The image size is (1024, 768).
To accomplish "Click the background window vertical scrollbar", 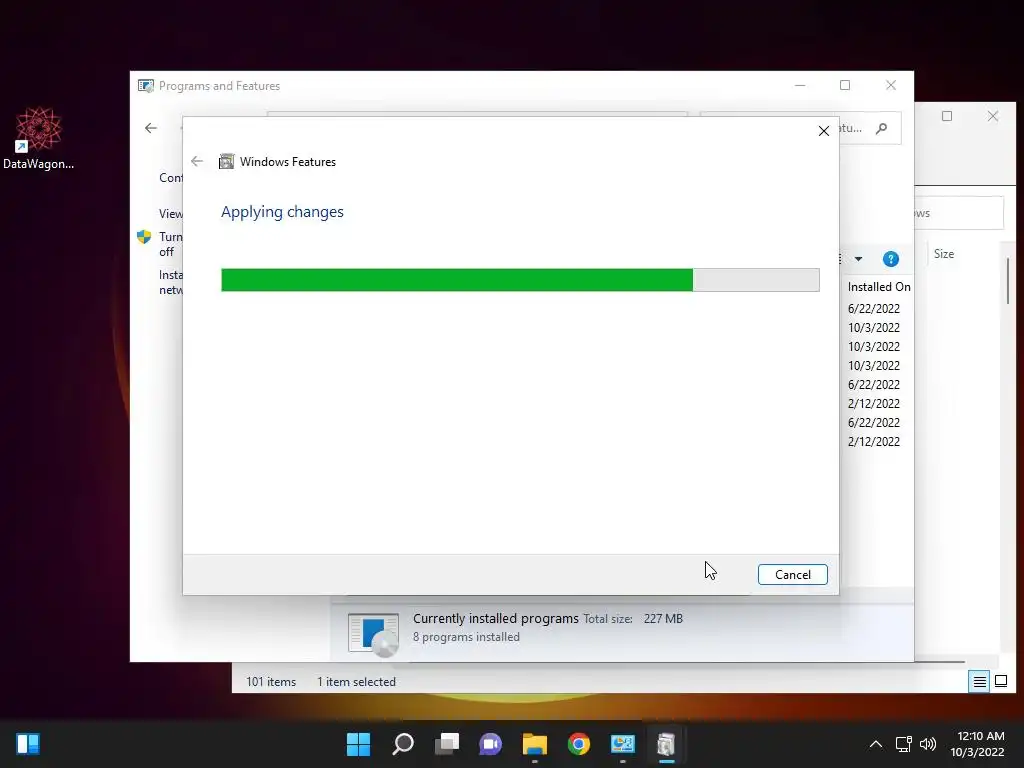I will coord(1008,281).
